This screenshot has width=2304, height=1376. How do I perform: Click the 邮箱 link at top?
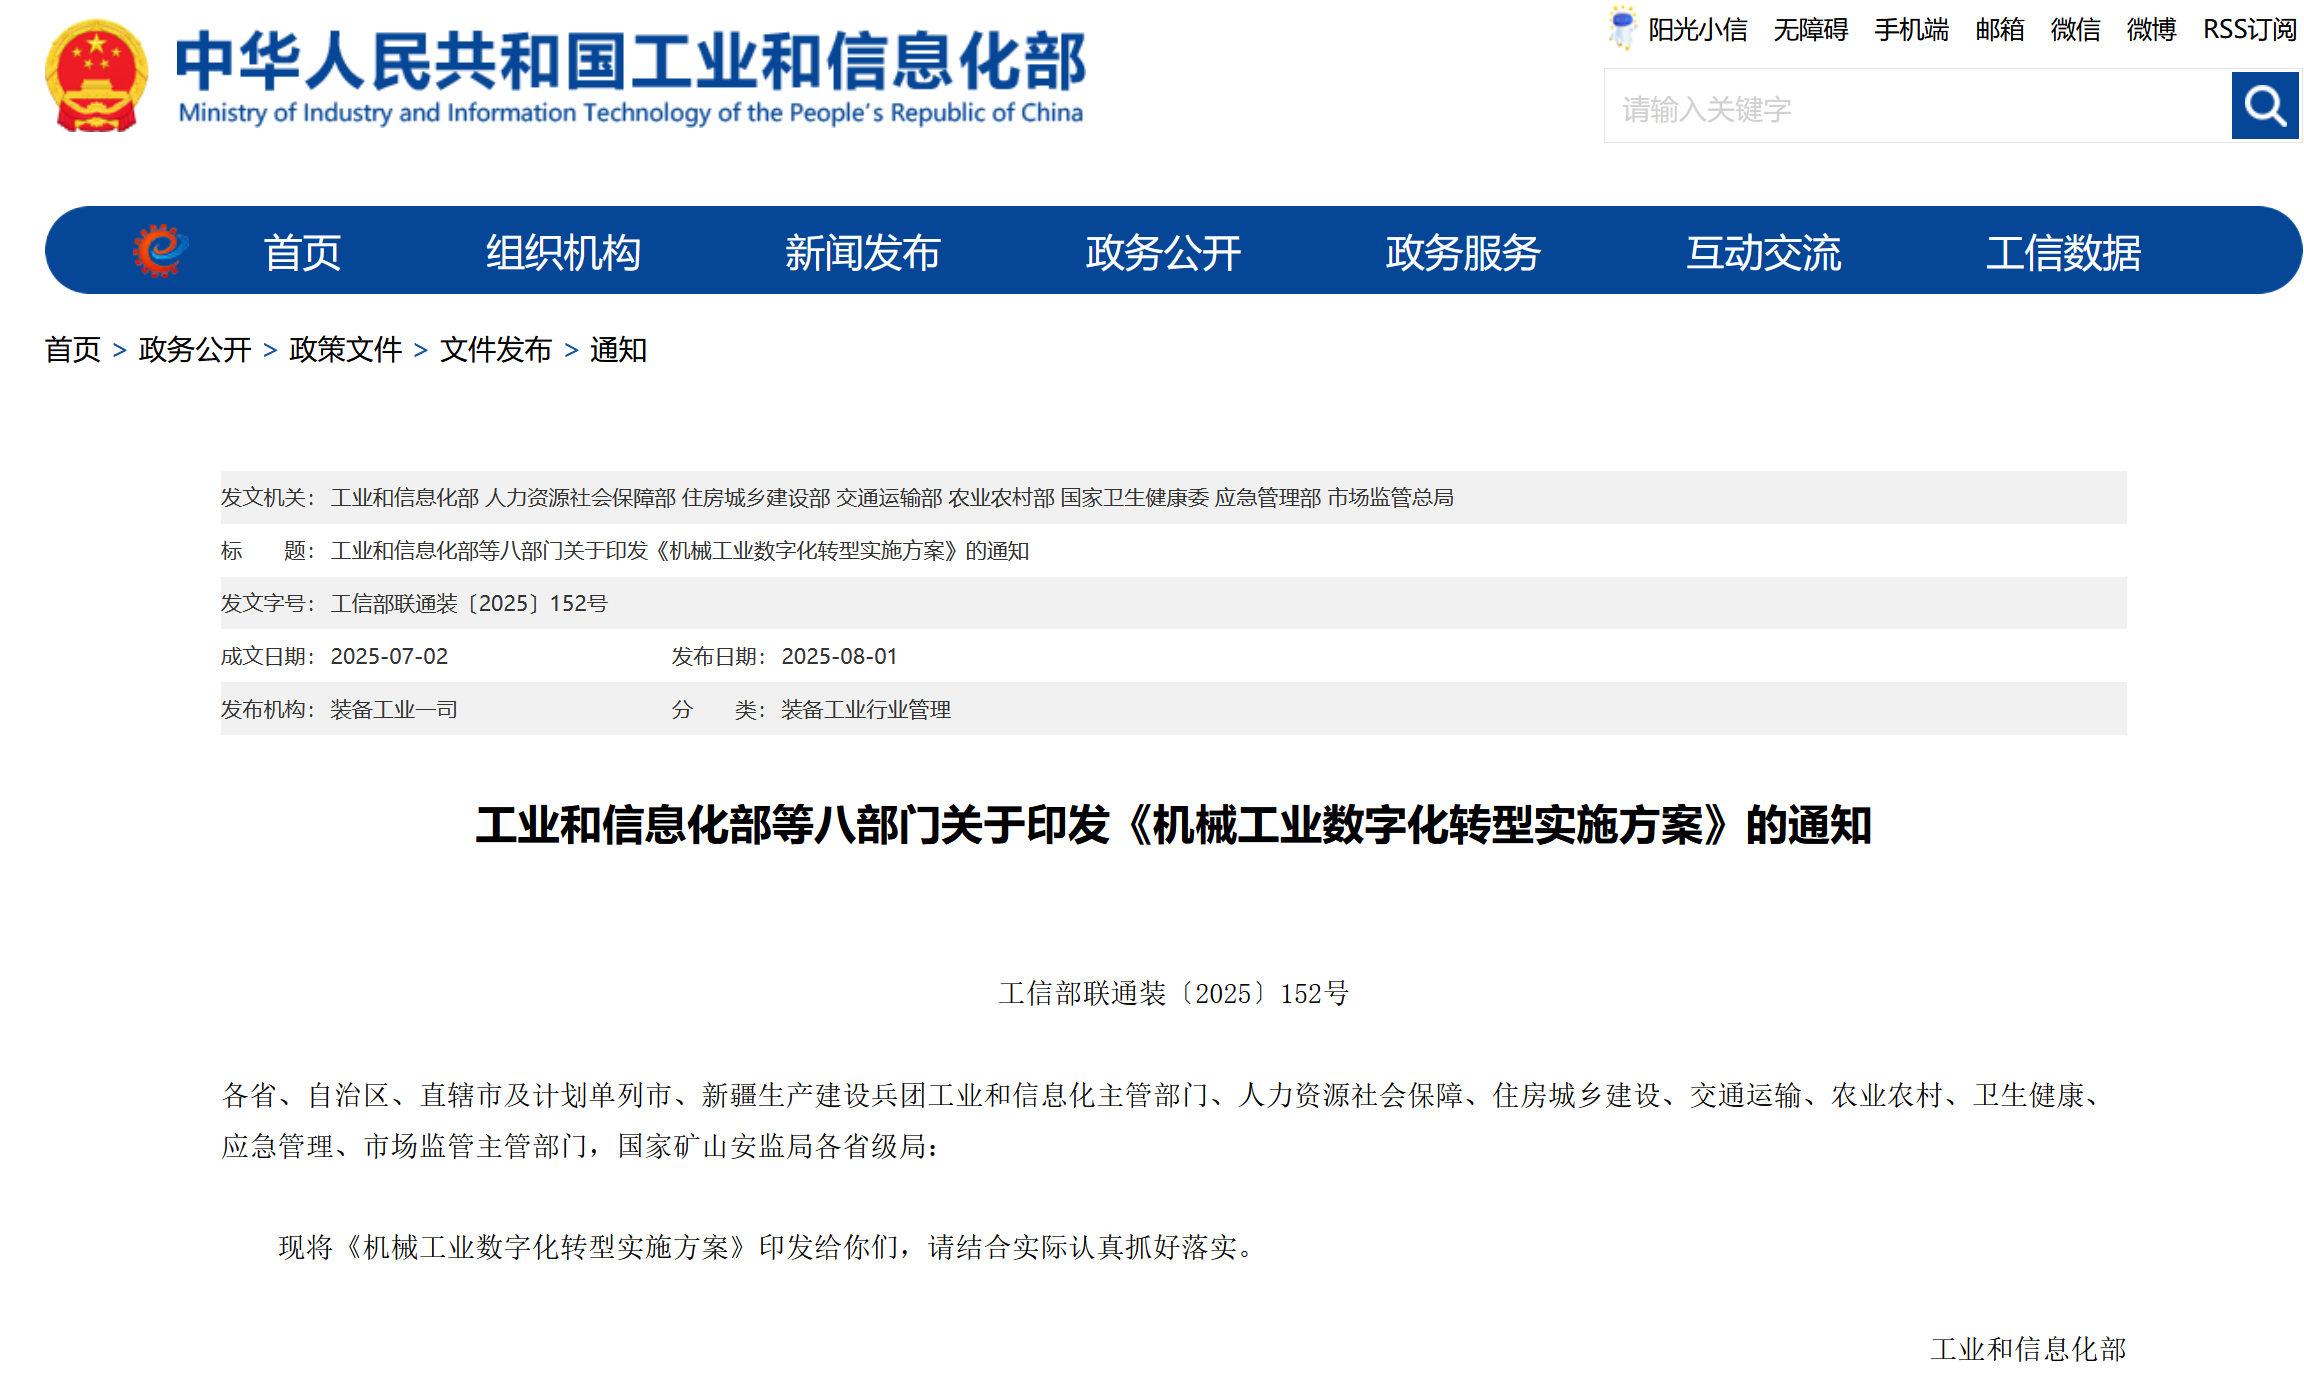[1999, 30]
